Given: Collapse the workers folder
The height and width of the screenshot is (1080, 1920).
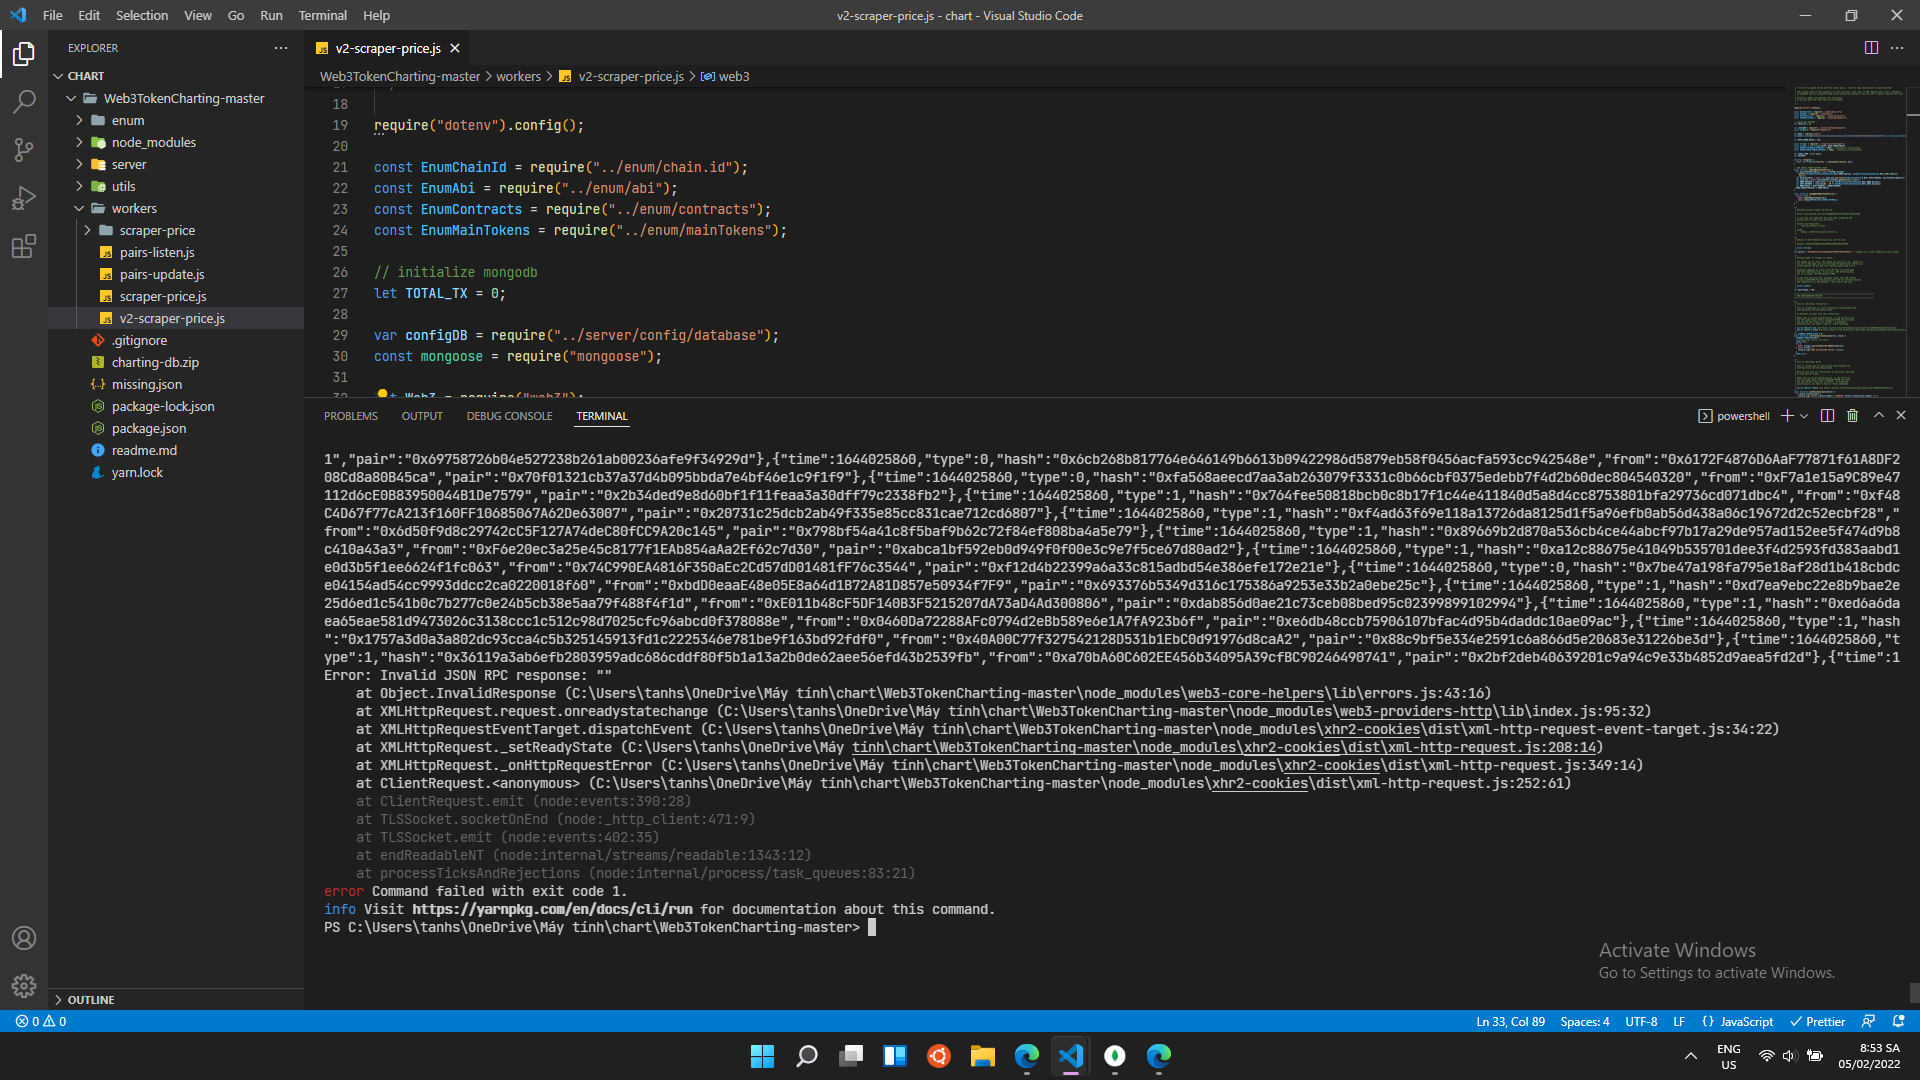Looking at the screenshot, I should (x=176, y=208).
